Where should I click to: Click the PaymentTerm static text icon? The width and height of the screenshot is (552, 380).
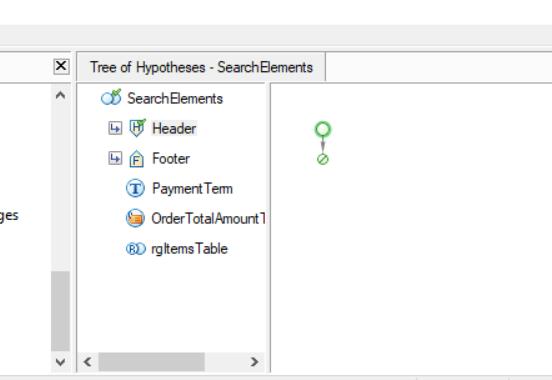[135, 188]
